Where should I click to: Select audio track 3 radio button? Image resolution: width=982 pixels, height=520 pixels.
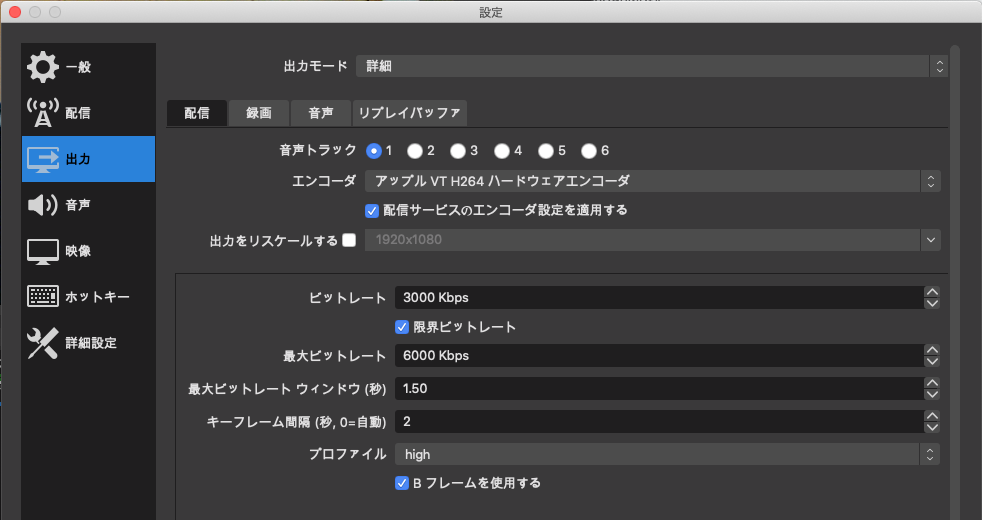click(x=458, y=151)
